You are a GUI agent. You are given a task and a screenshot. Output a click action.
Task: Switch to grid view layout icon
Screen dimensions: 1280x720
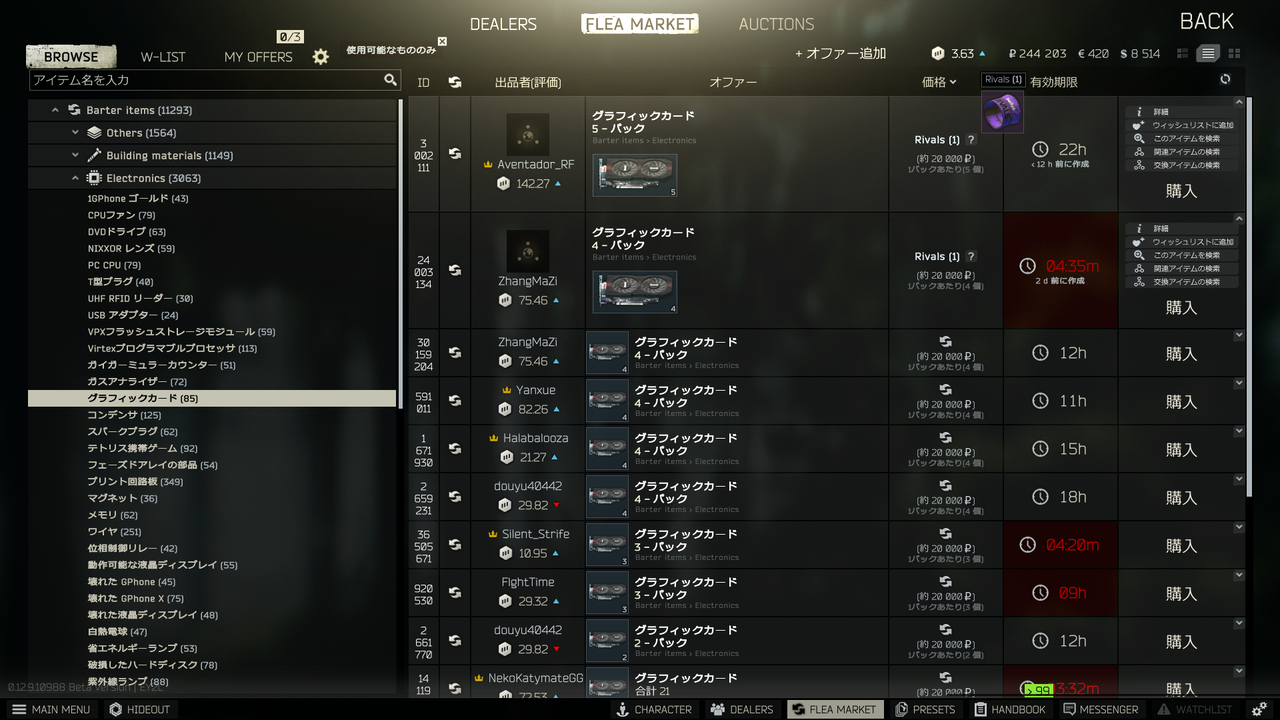(x=1234, y=54)
